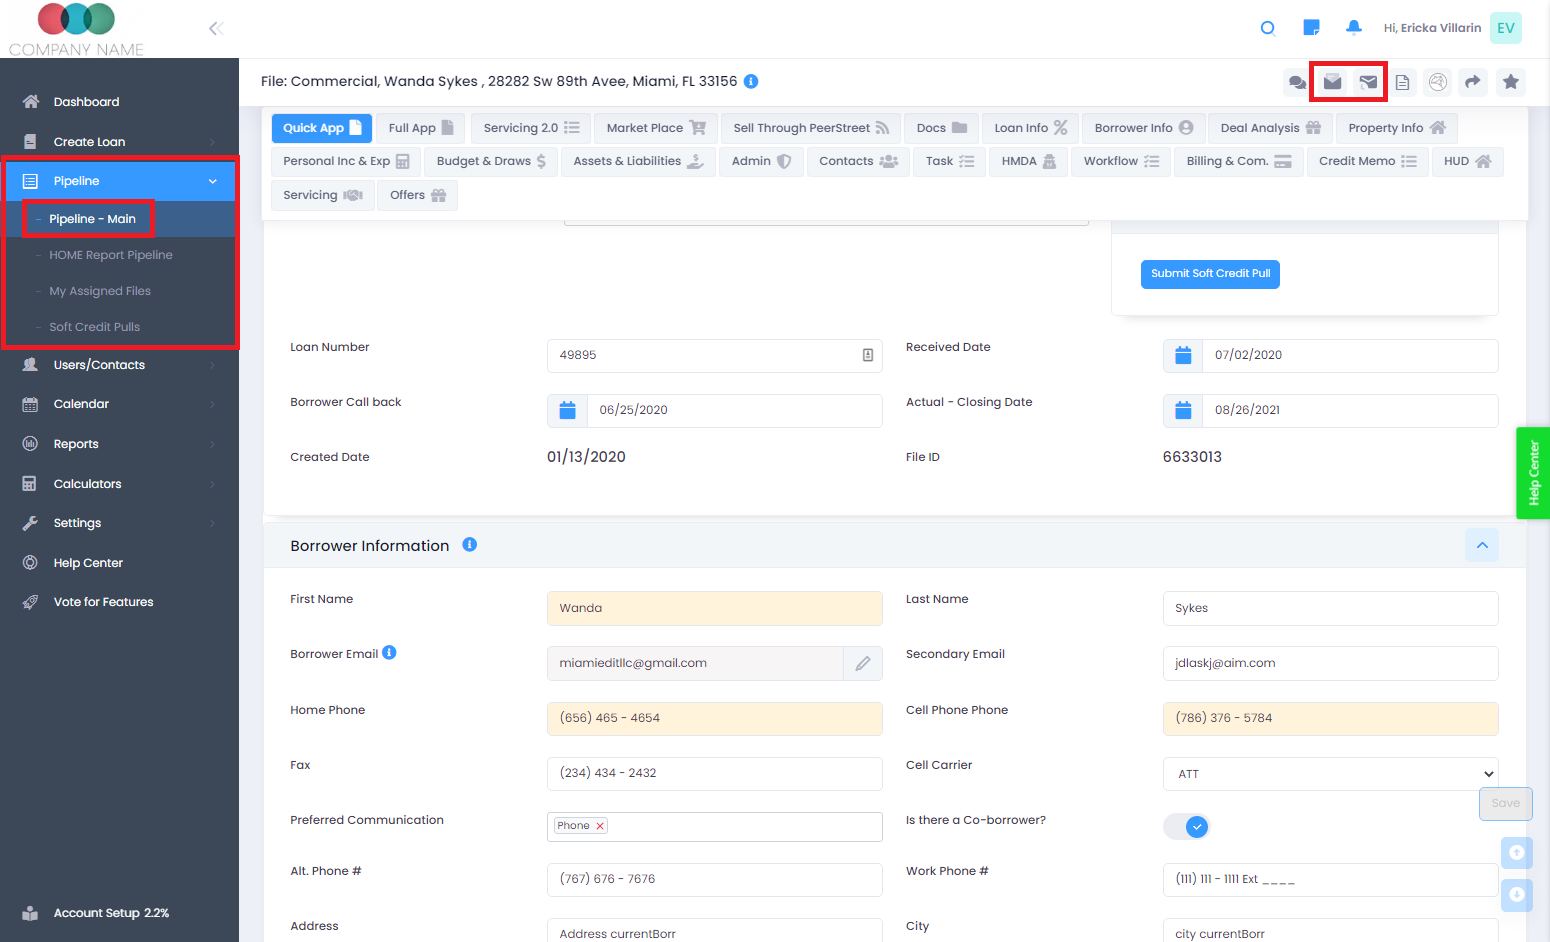This screenshot has height=942, width=1550.
Task: Open the notifications bell icon
Action: pos(1353,28)
